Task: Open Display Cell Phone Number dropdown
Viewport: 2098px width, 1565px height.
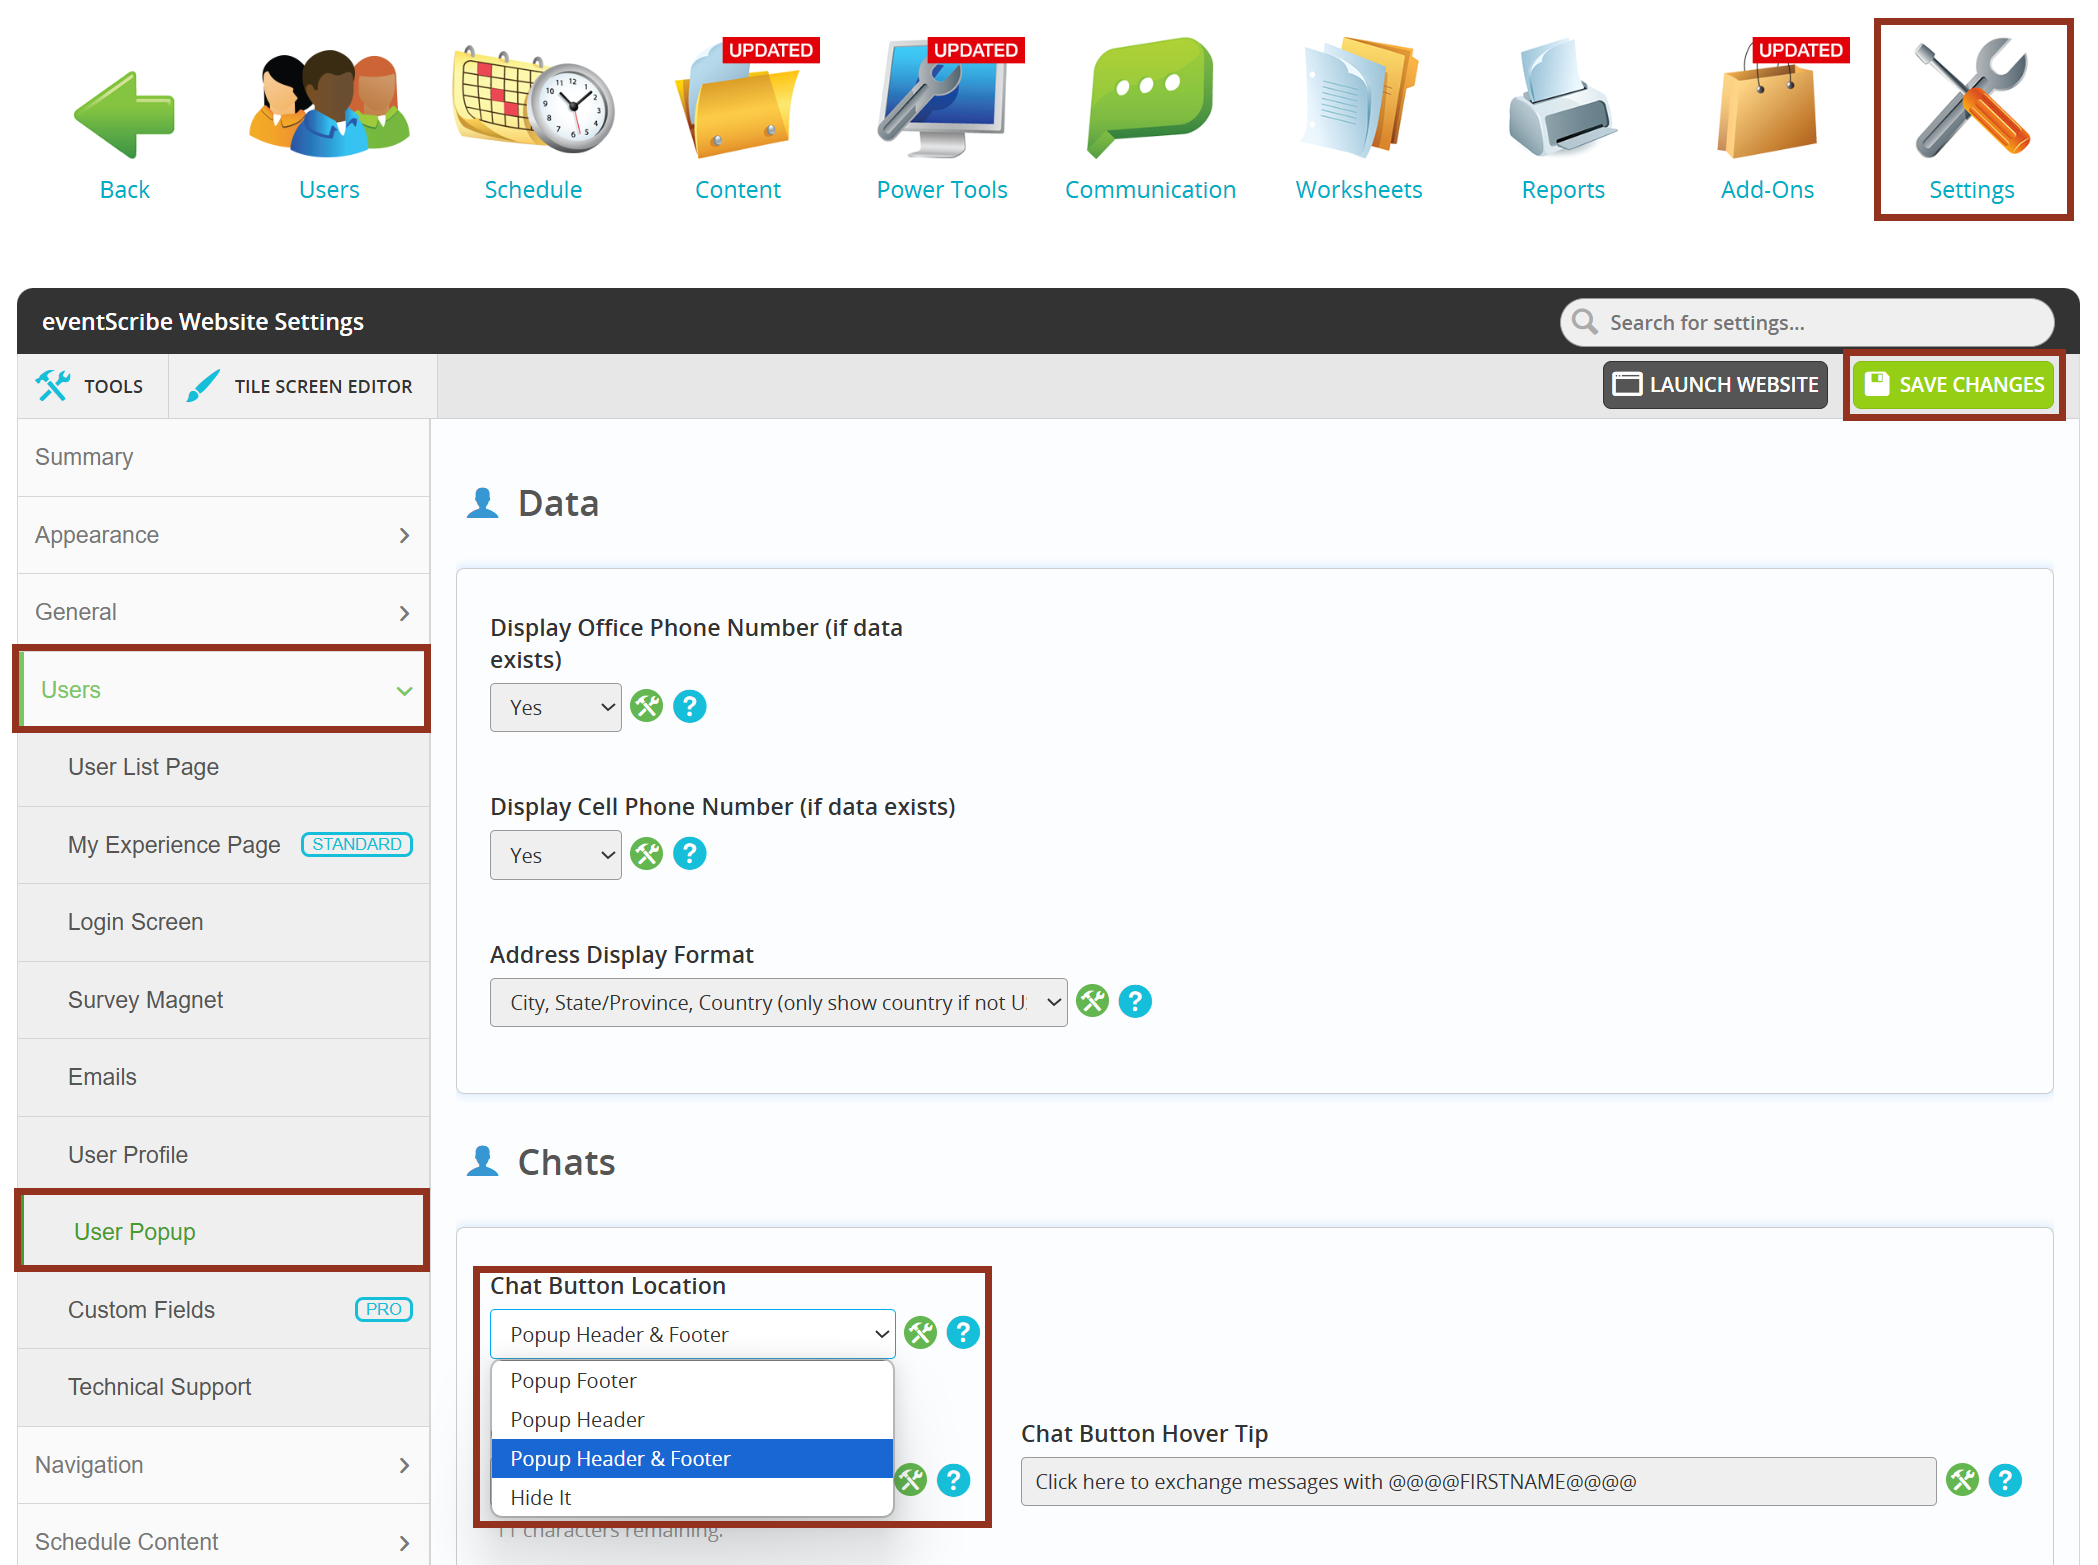Action: (555, 855)
